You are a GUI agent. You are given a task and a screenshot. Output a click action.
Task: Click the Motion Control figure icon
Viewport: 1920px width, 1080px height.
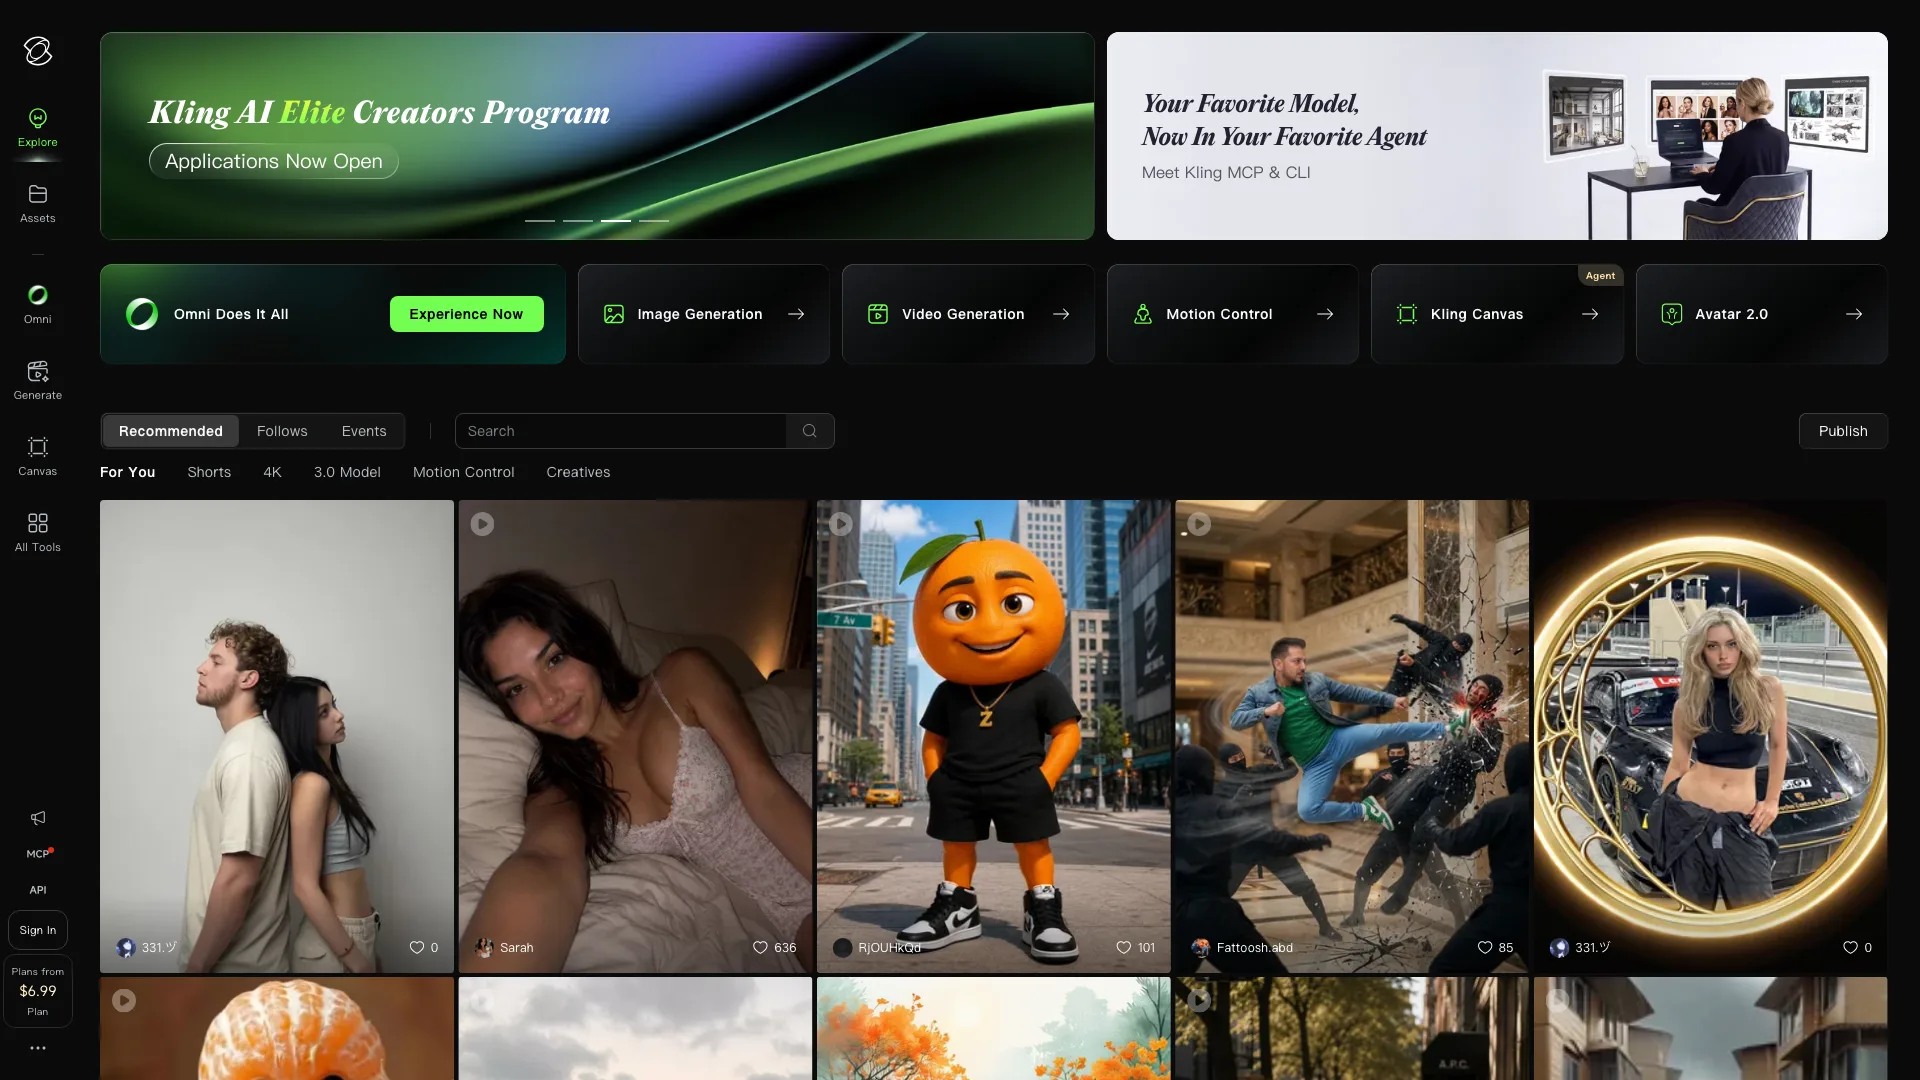click(1143, 314)
